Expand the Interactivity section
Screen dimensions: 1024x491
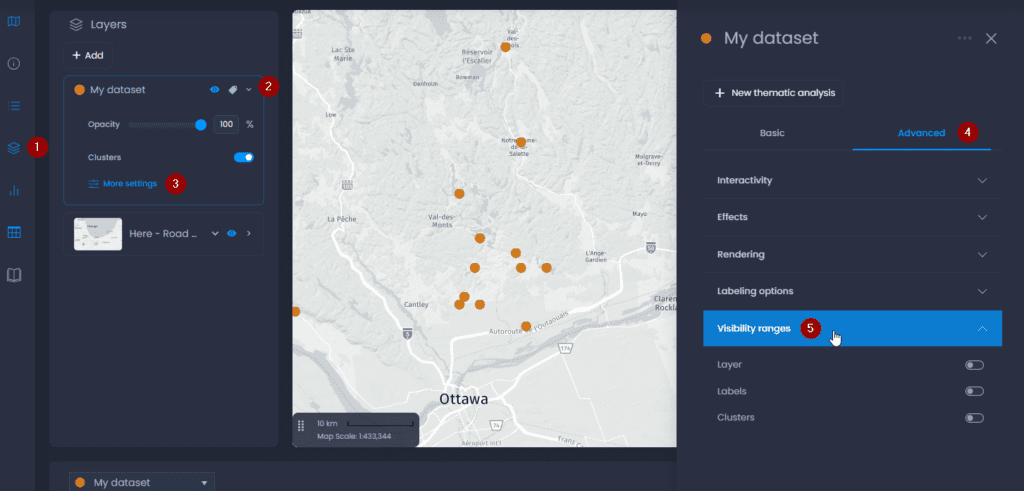tap(852, 180)
